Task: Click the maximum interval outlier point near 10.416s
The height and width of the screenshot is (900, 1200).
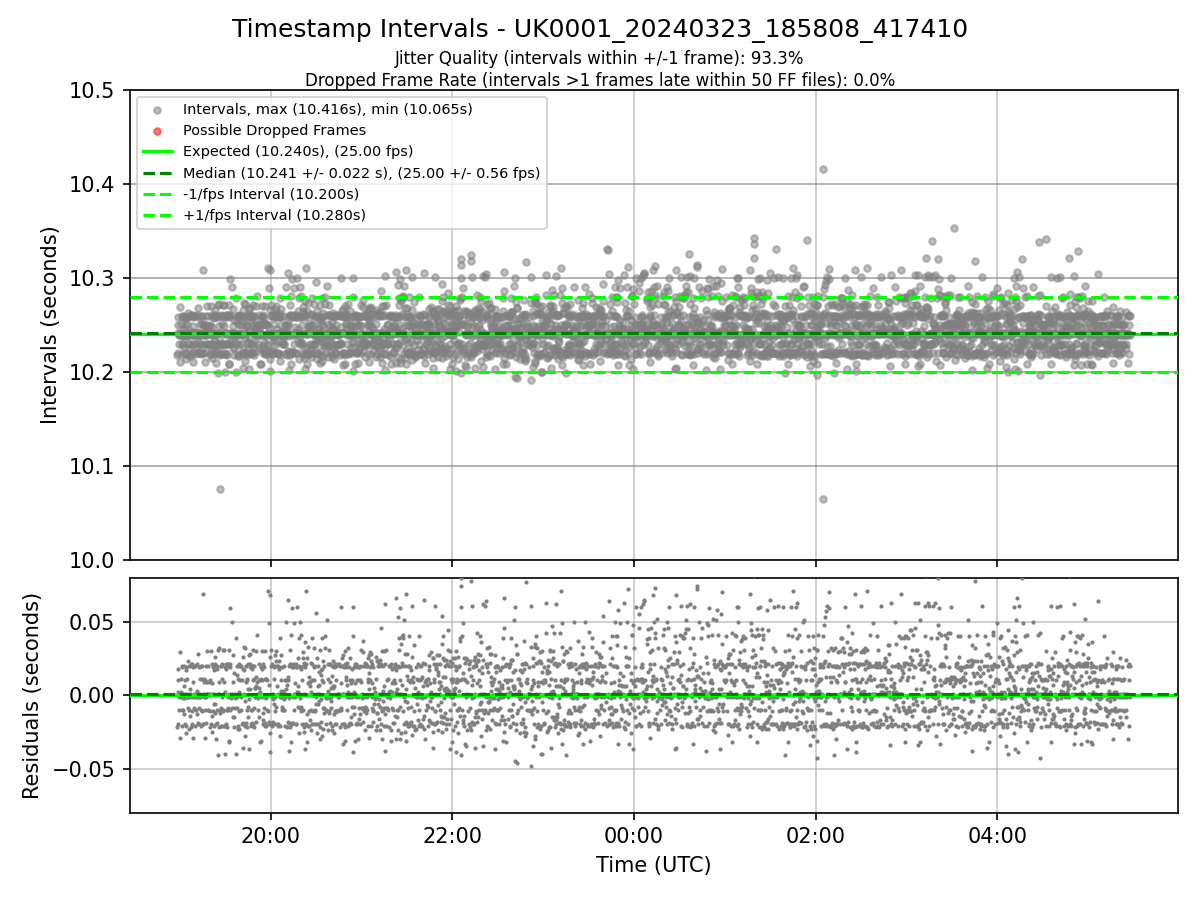Action: tap(823, 169)
